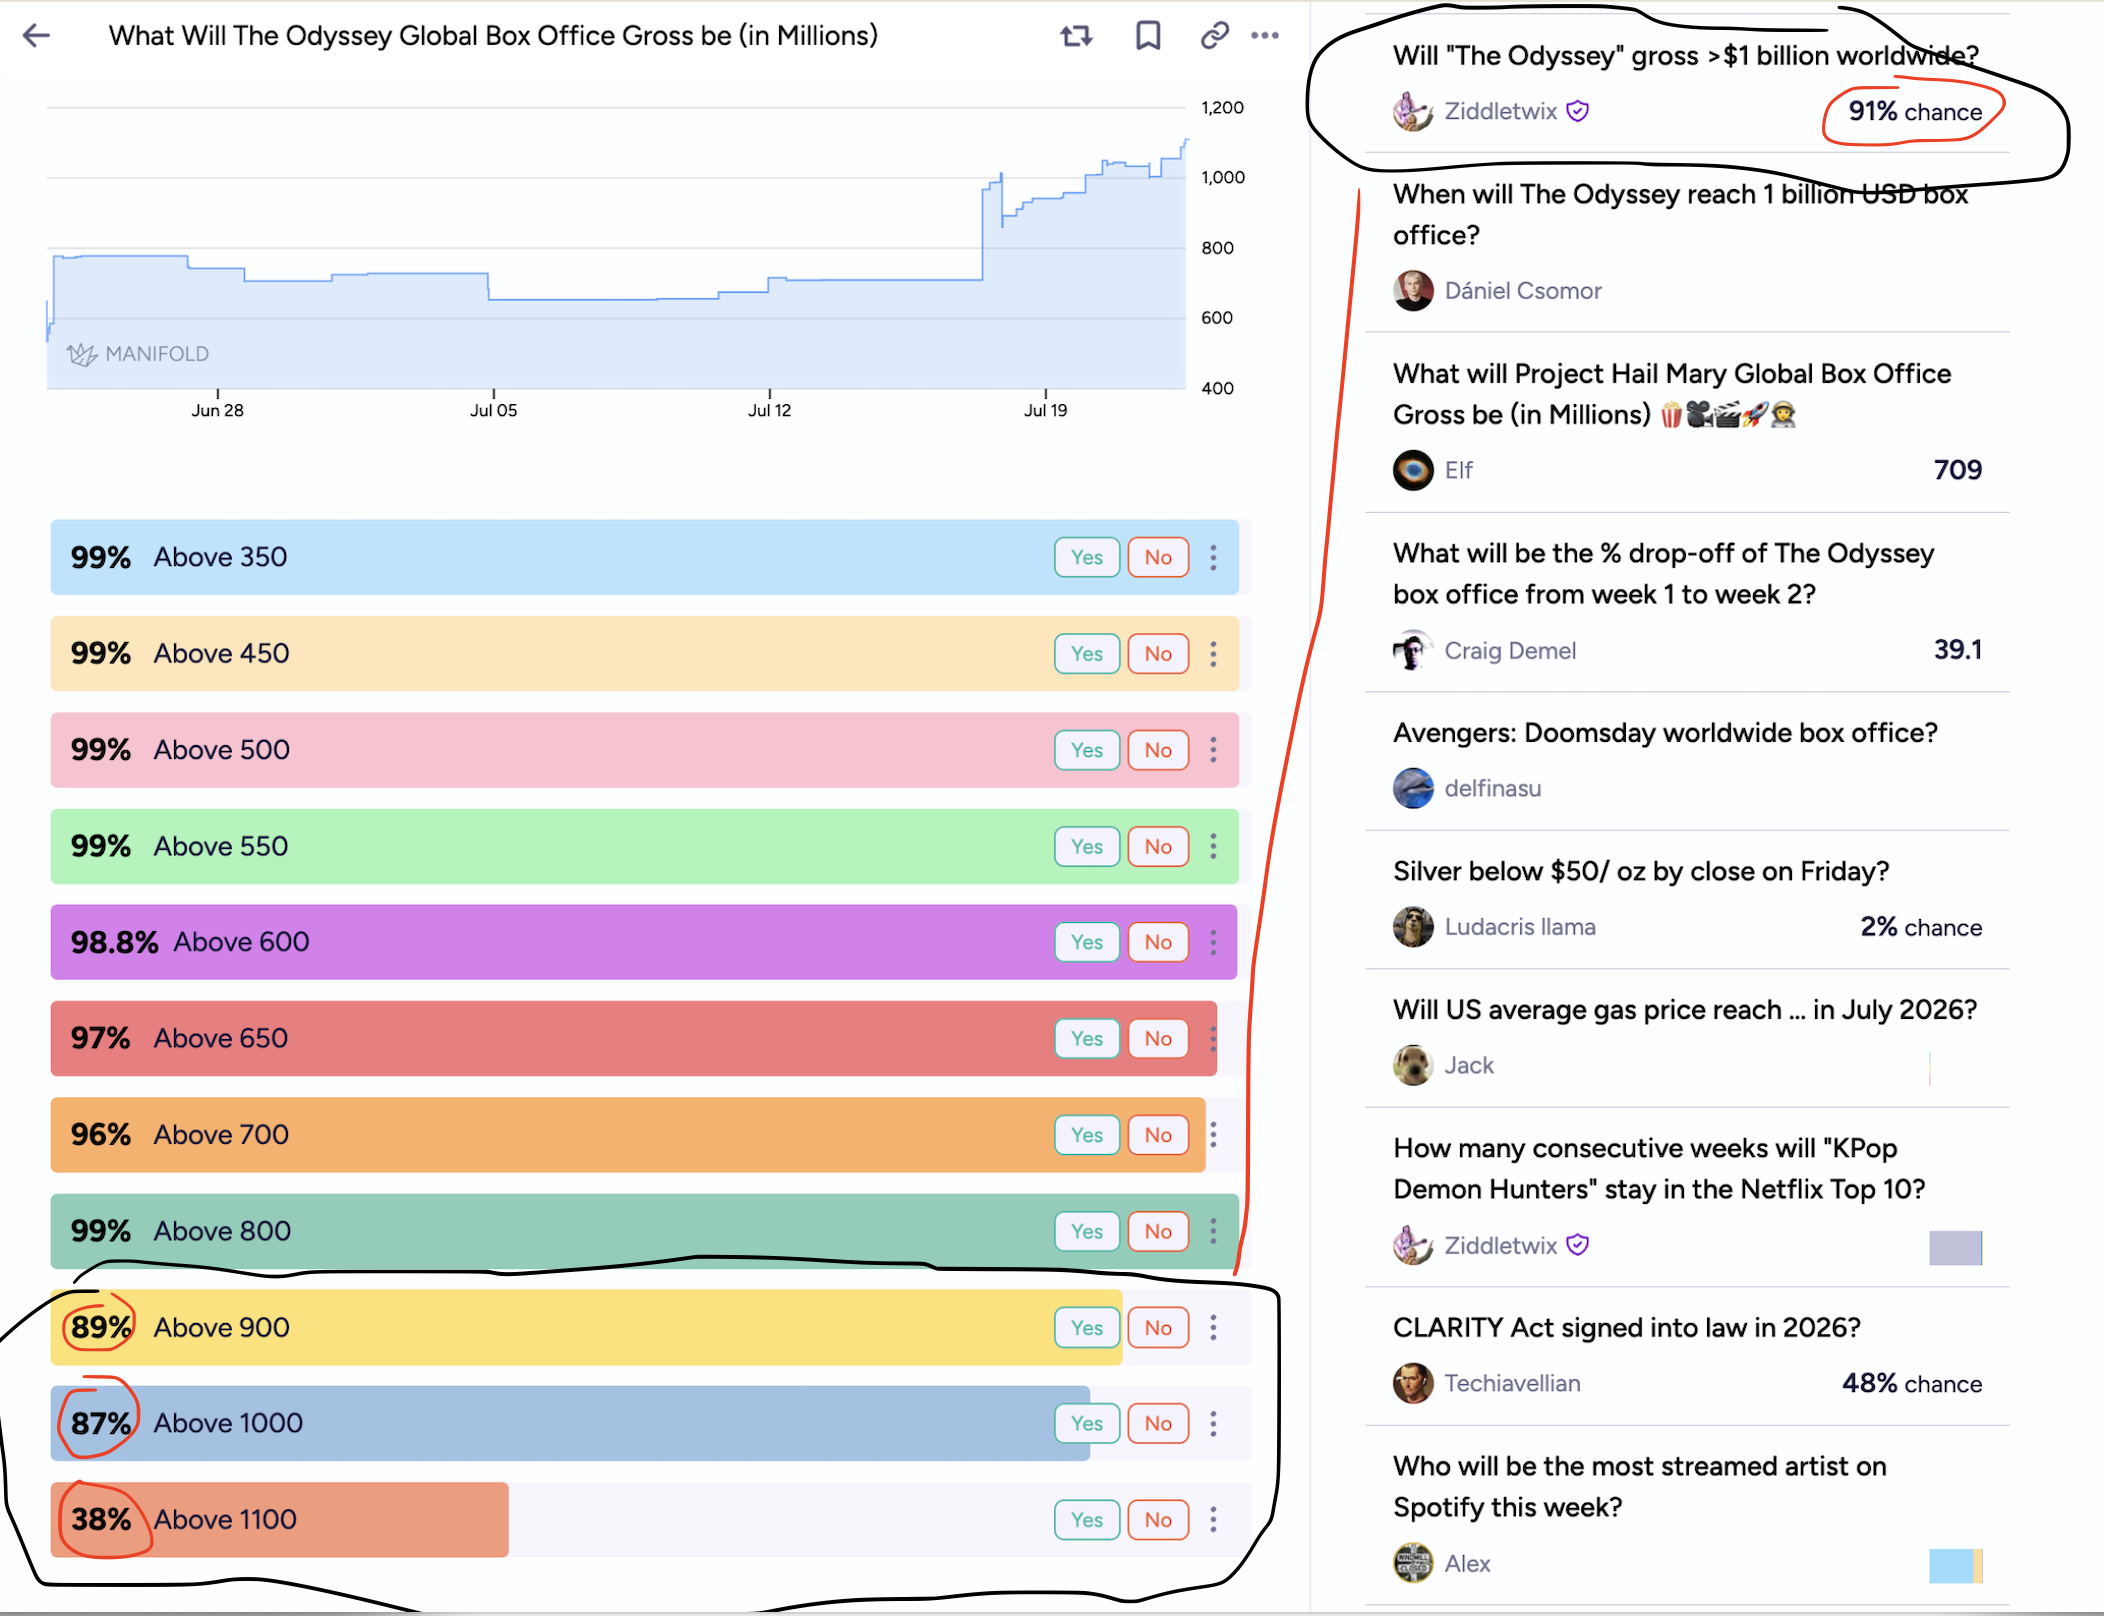Visit Dániel Csomor's profile name
Viewport: 2104px width, 1616px height.
(1523, 291)
